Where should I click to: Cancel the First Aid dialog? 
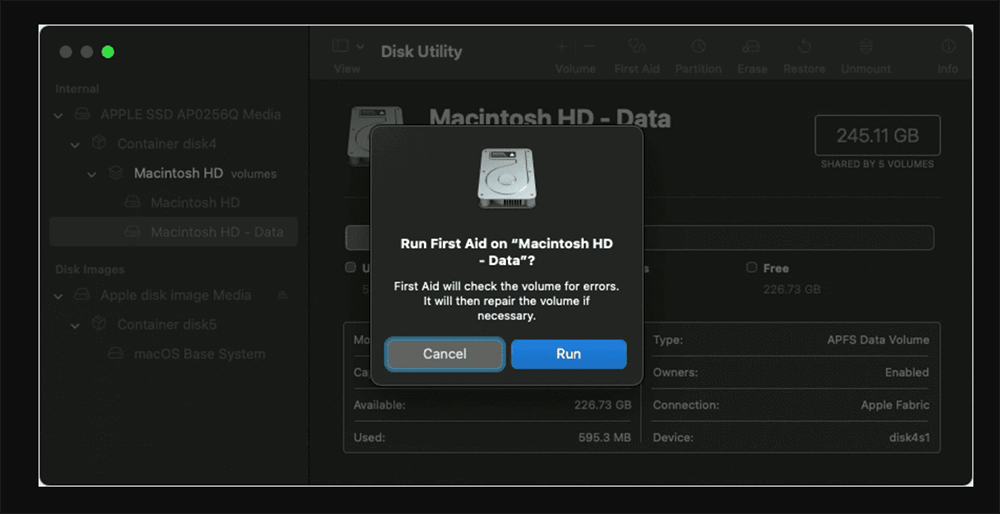[445, 354]
